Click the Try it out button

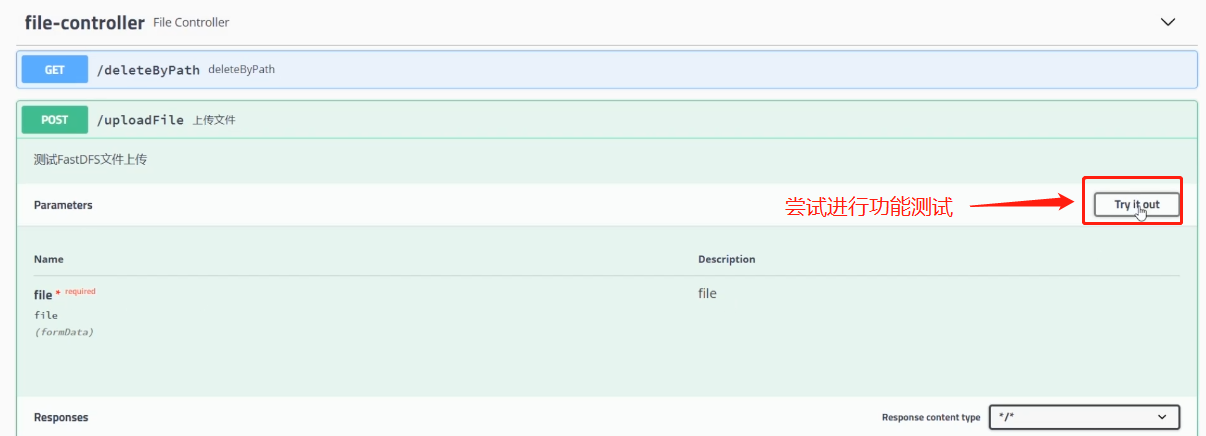[x=1137, y=204]
